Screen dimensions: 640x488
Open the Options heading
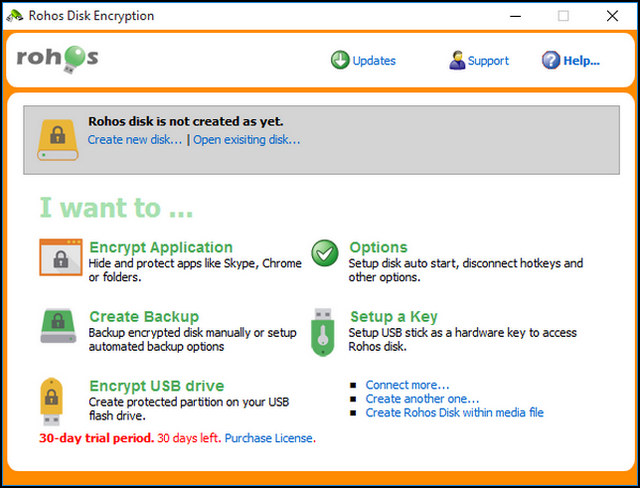(378, 247)
